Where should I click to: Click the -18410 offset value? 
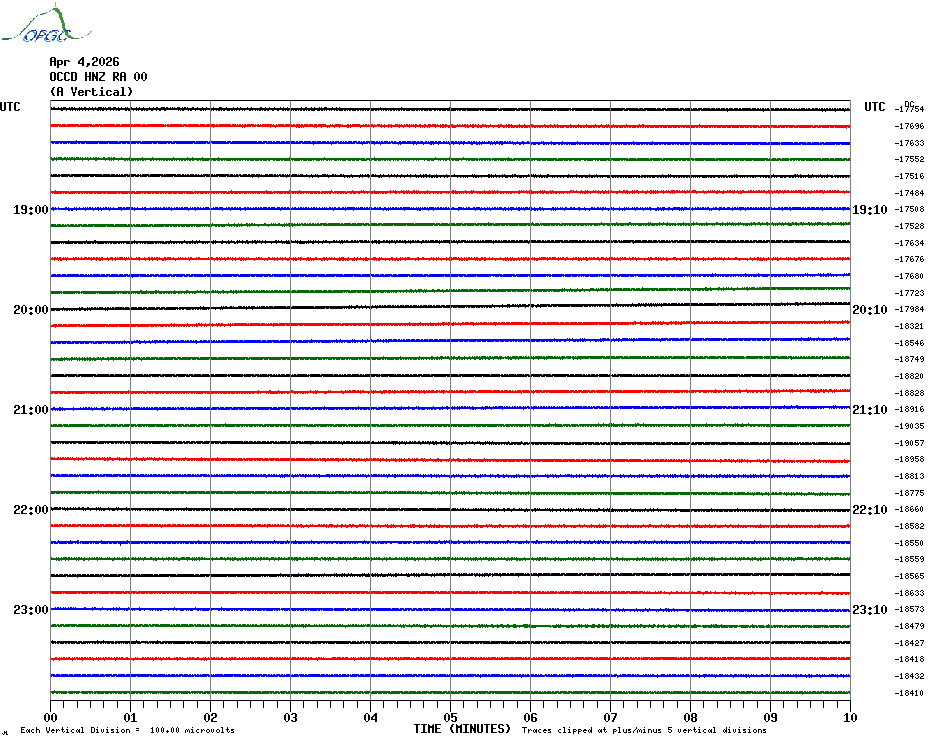[910, 693]
